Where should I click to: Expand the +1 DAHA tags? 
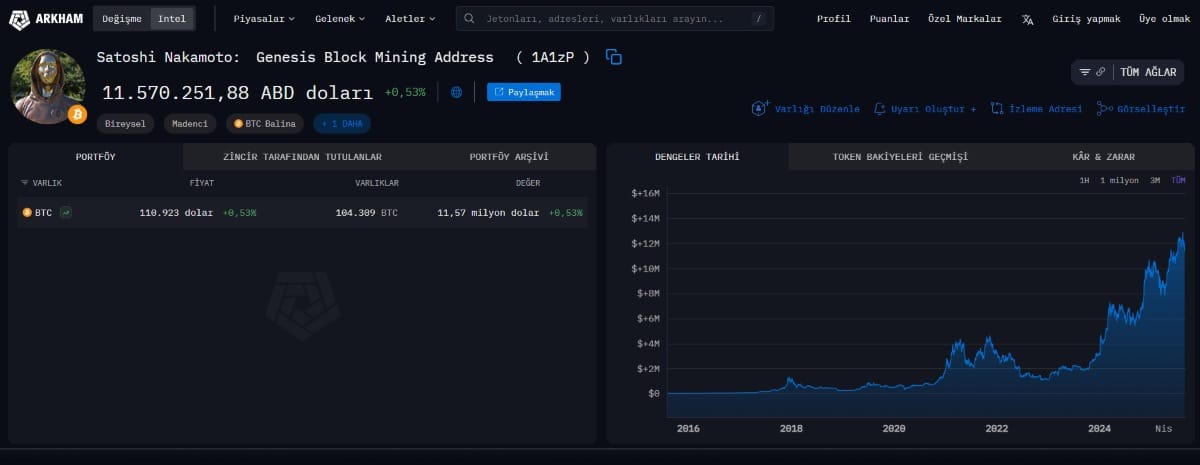coord(342,124)
